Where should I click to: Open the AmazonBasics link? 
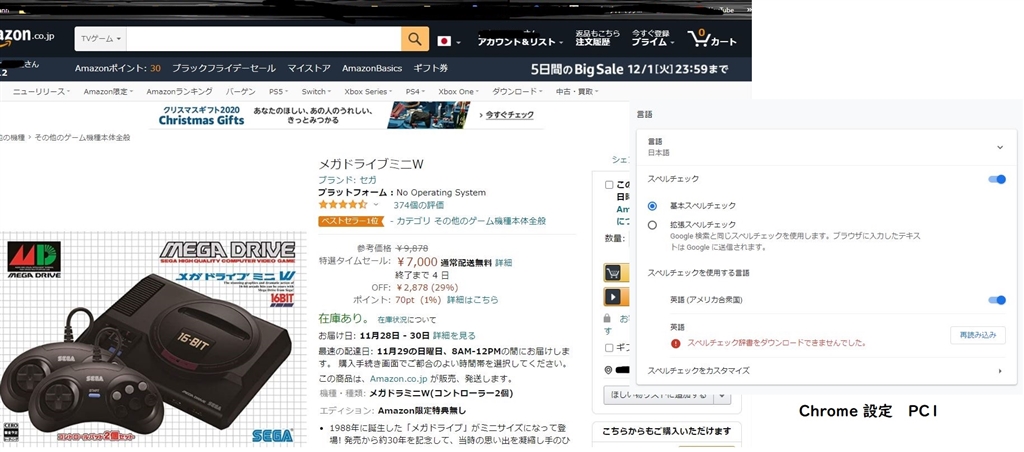tap(372, 68)
